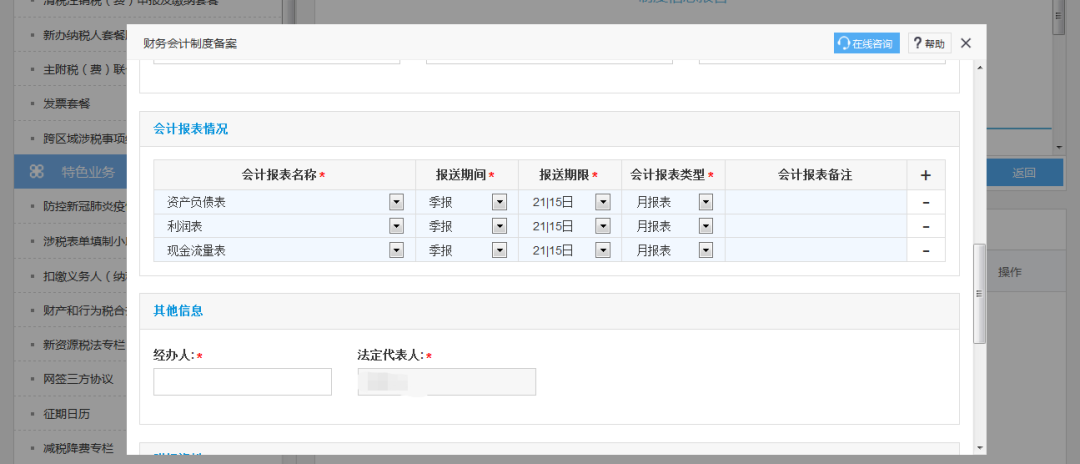This screenshot has width=1080, height=464.
Task: Click the 会计报表备注 column header
Action: 816,175
